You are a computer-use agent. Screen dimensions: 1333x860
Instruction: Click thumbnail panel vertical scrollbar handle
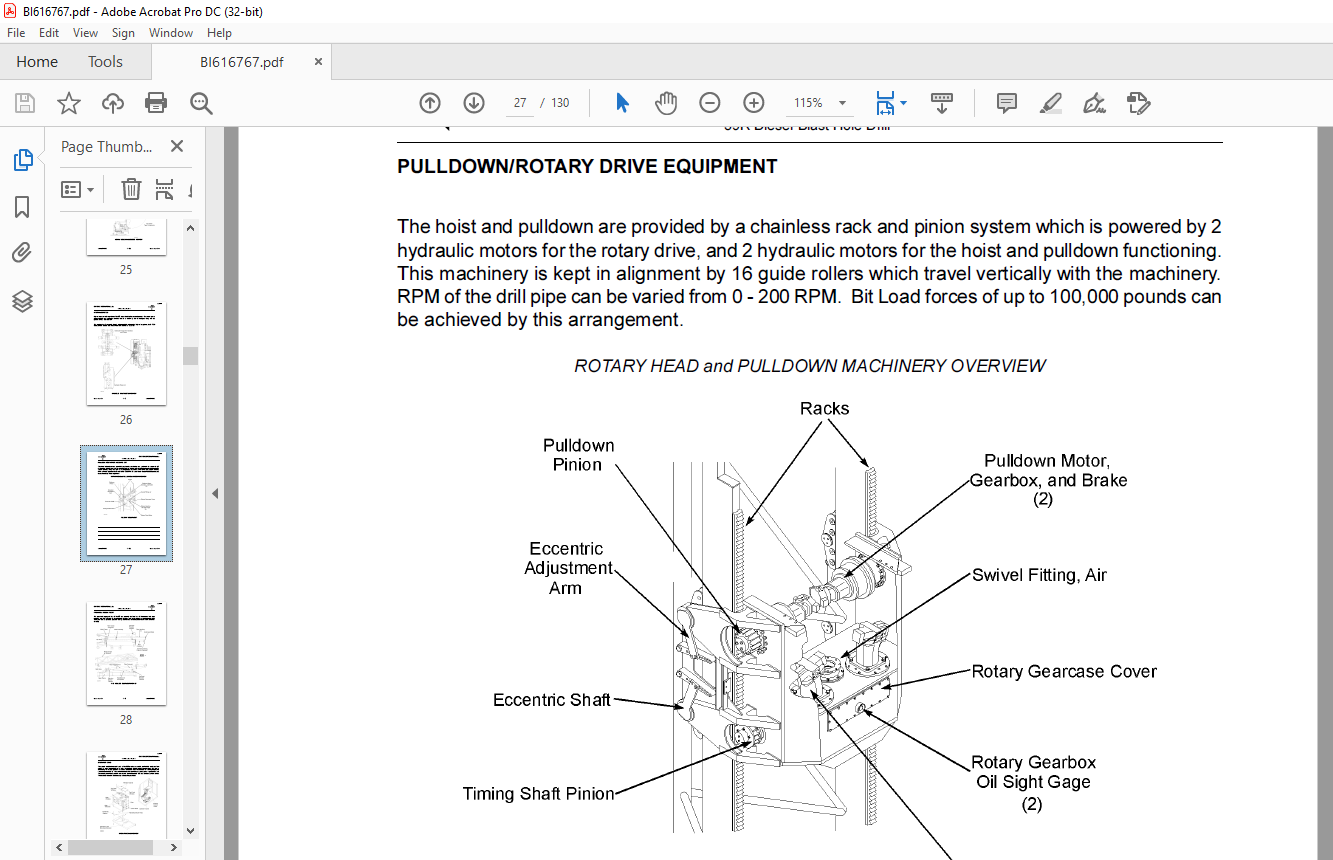(x=190, y=356)
